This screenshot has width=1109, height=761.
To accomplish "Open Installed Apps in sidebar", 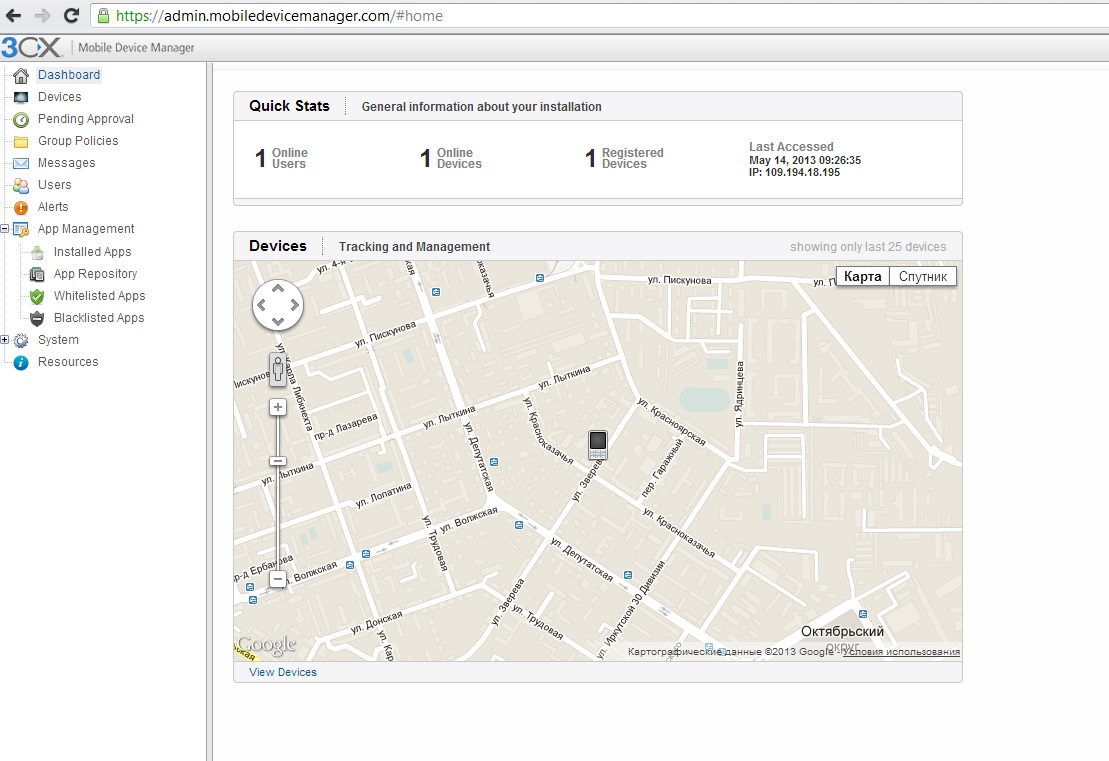I will point(92,252).
